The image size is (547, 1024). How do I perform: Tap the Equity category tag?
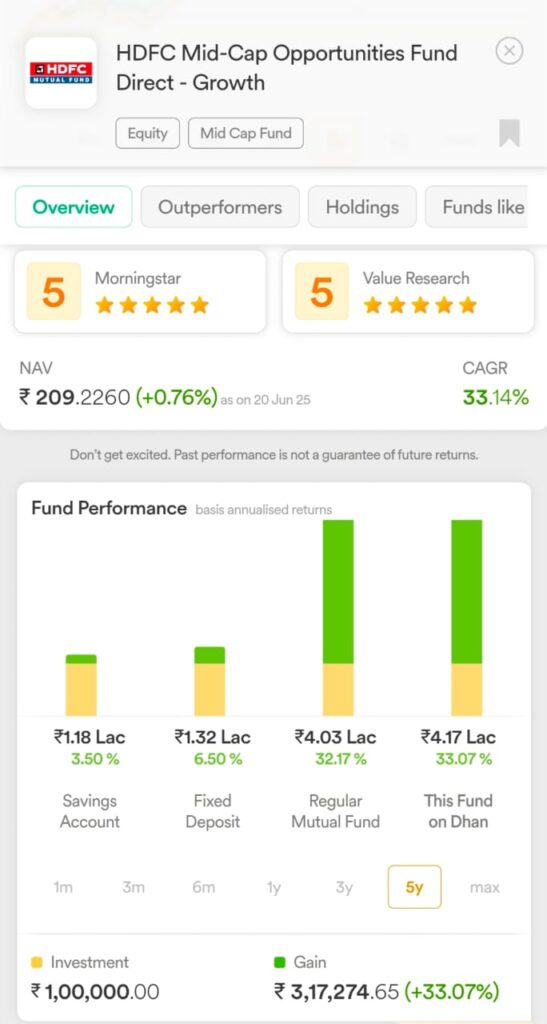pyautogui.click(x=148, y=133)
